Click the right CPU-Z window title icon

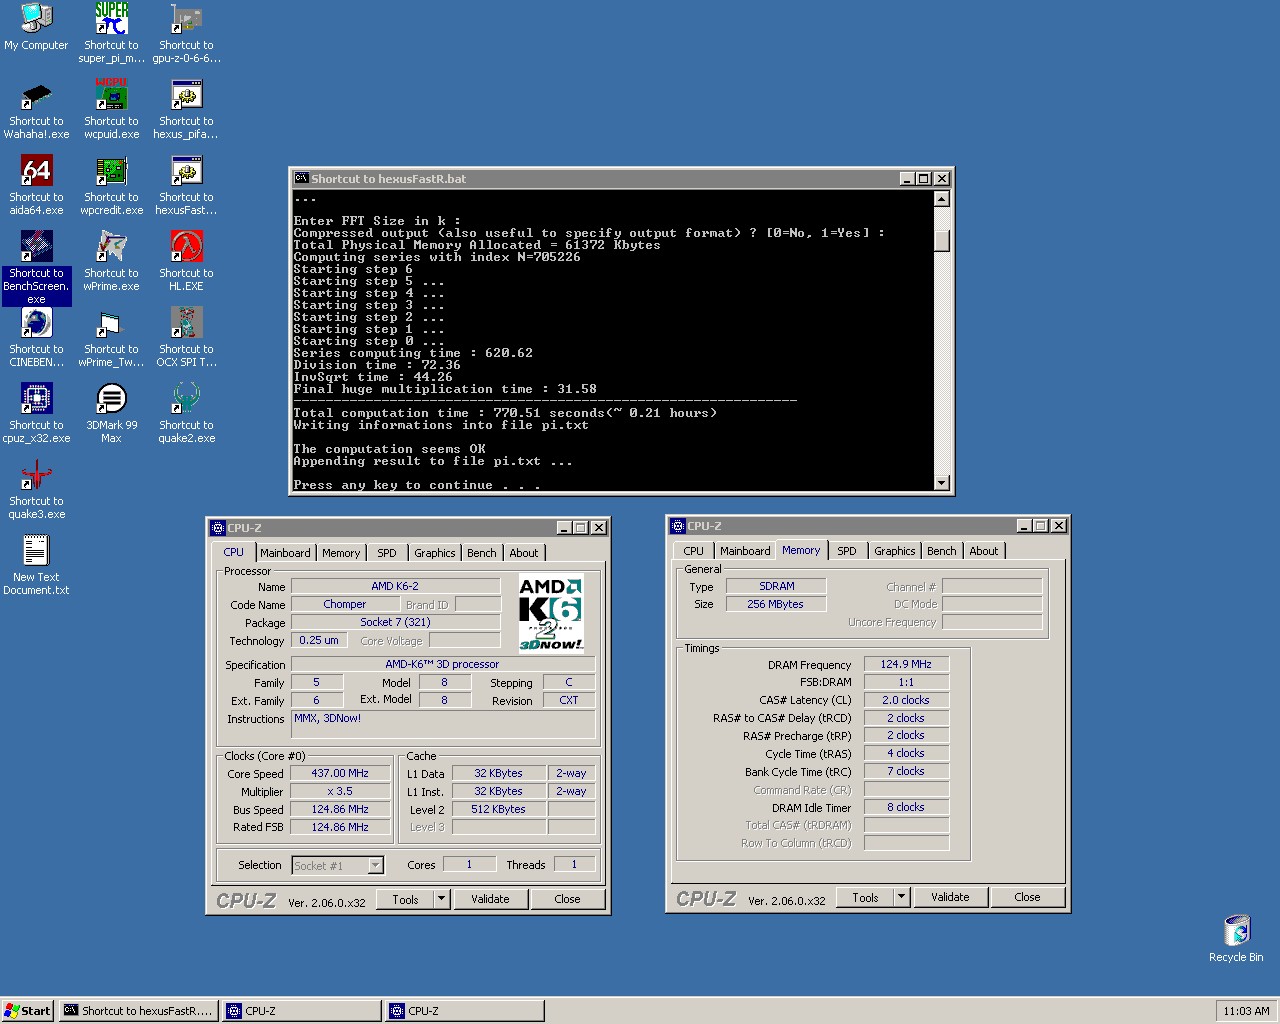pyautogui.click(x=678, y=525)
